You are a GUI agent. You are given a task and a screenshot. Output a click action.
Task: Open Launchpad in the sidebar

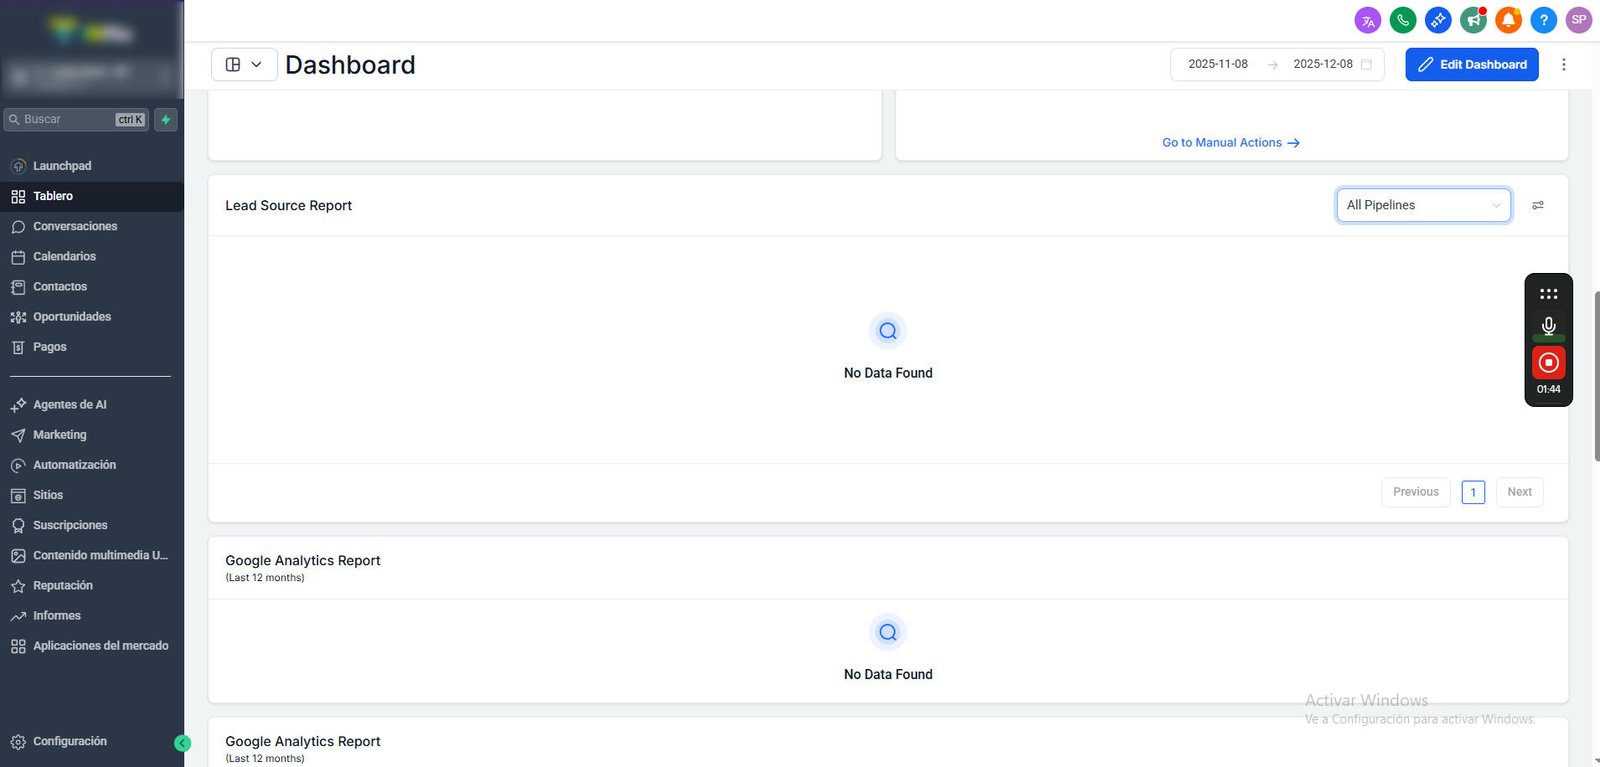pyautogui.click(x=92, y=166)
